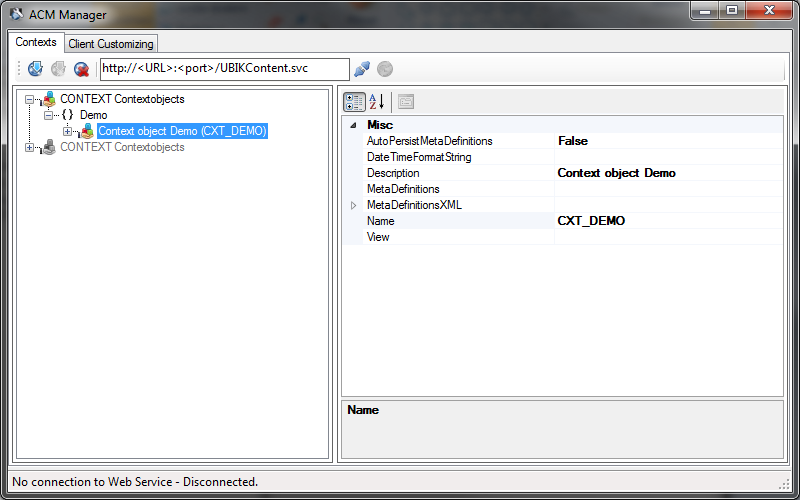Viewport: 800px width, 500px height.
Task: Expand the MetaDefinitionsXML property
Action: click(x=352, y=205)
